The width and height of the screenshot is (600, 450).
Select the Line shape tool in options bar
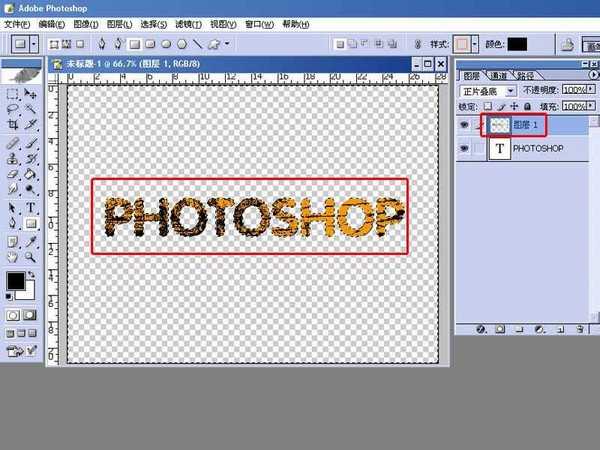click(198, 44)
